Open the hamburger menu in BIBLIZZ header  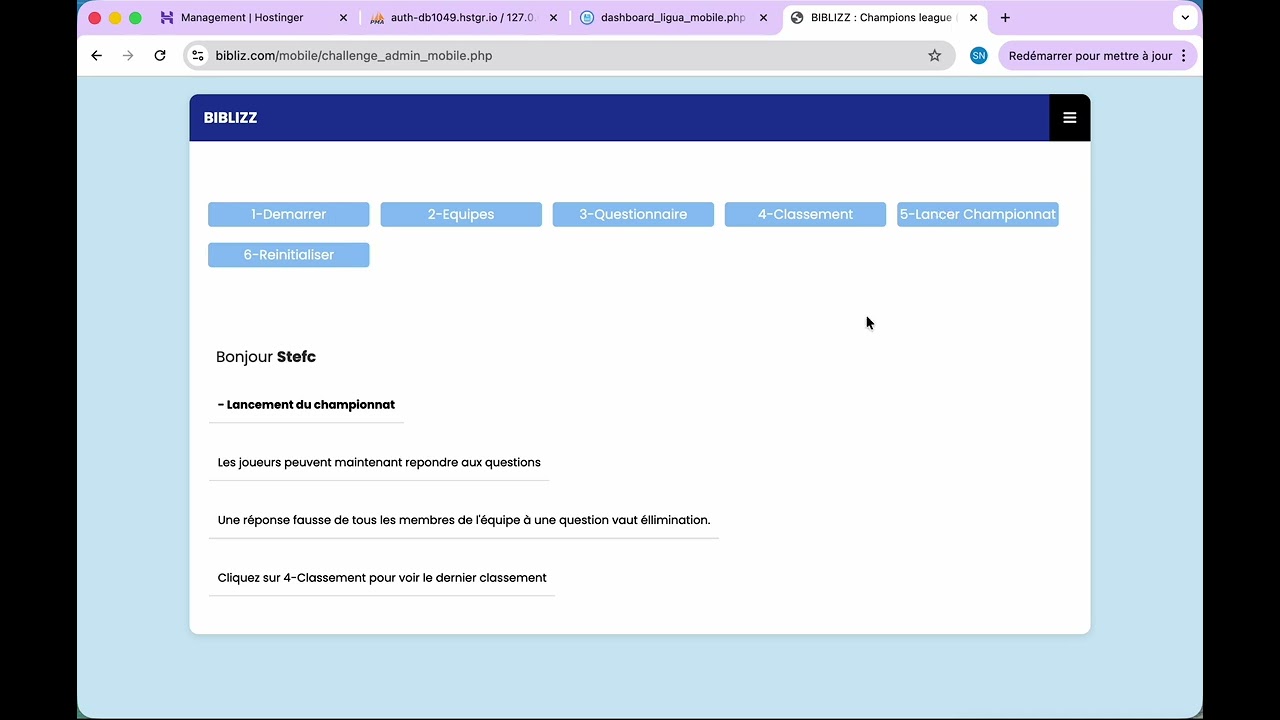[1069, 118]
